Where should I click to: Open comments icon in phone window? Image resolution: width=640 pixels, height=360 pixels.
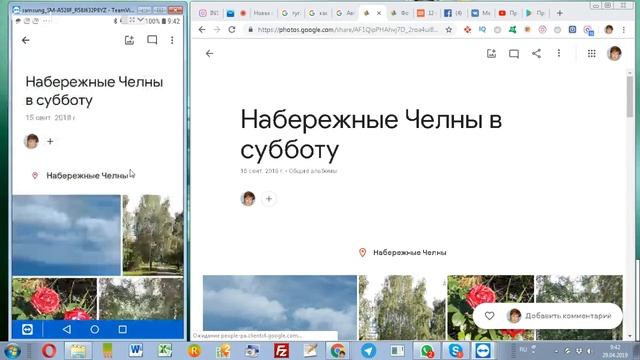point(152,40)
